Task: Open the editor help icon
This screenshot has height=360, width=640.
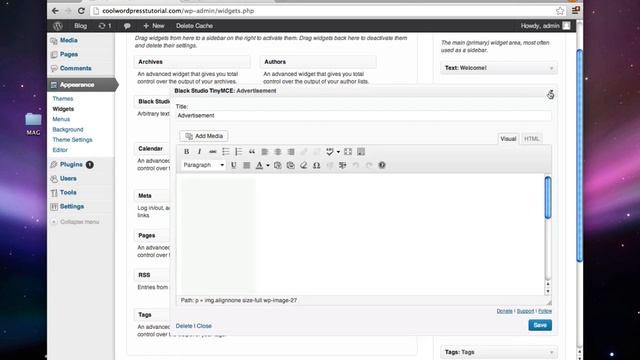Action: [382, 165]
